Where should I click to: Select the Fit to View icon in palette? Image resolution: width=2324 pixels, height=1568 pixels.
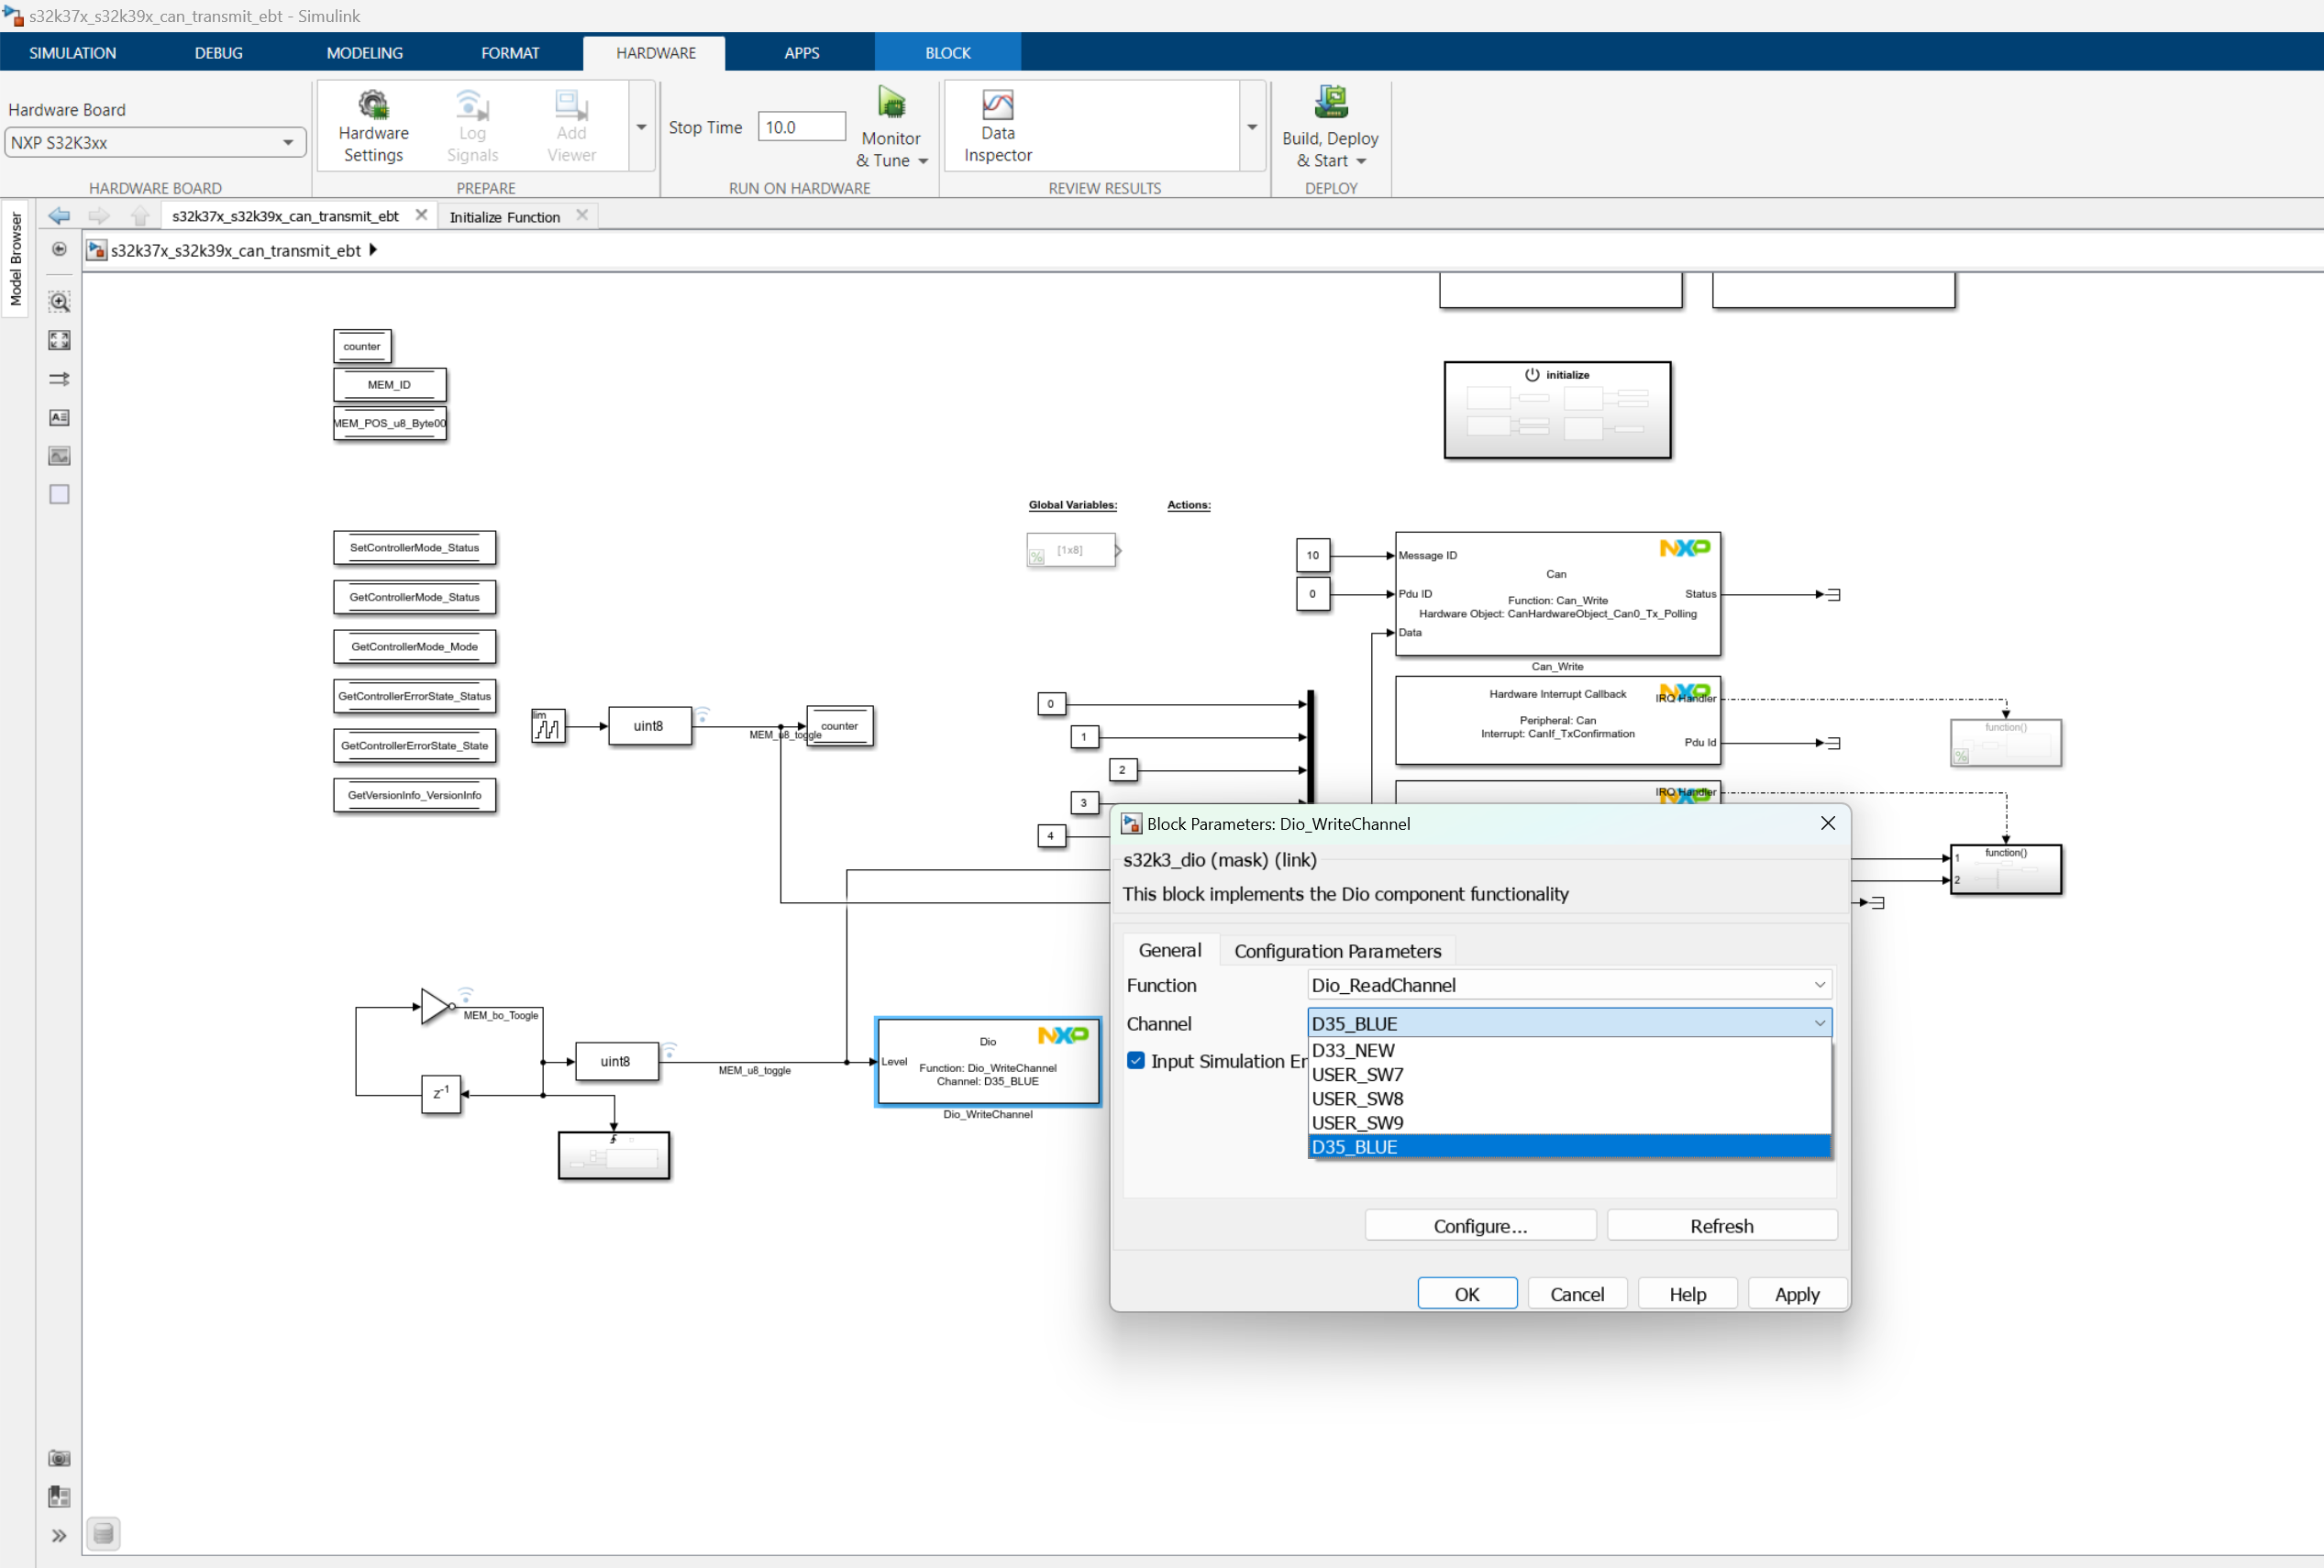[59, 340]
